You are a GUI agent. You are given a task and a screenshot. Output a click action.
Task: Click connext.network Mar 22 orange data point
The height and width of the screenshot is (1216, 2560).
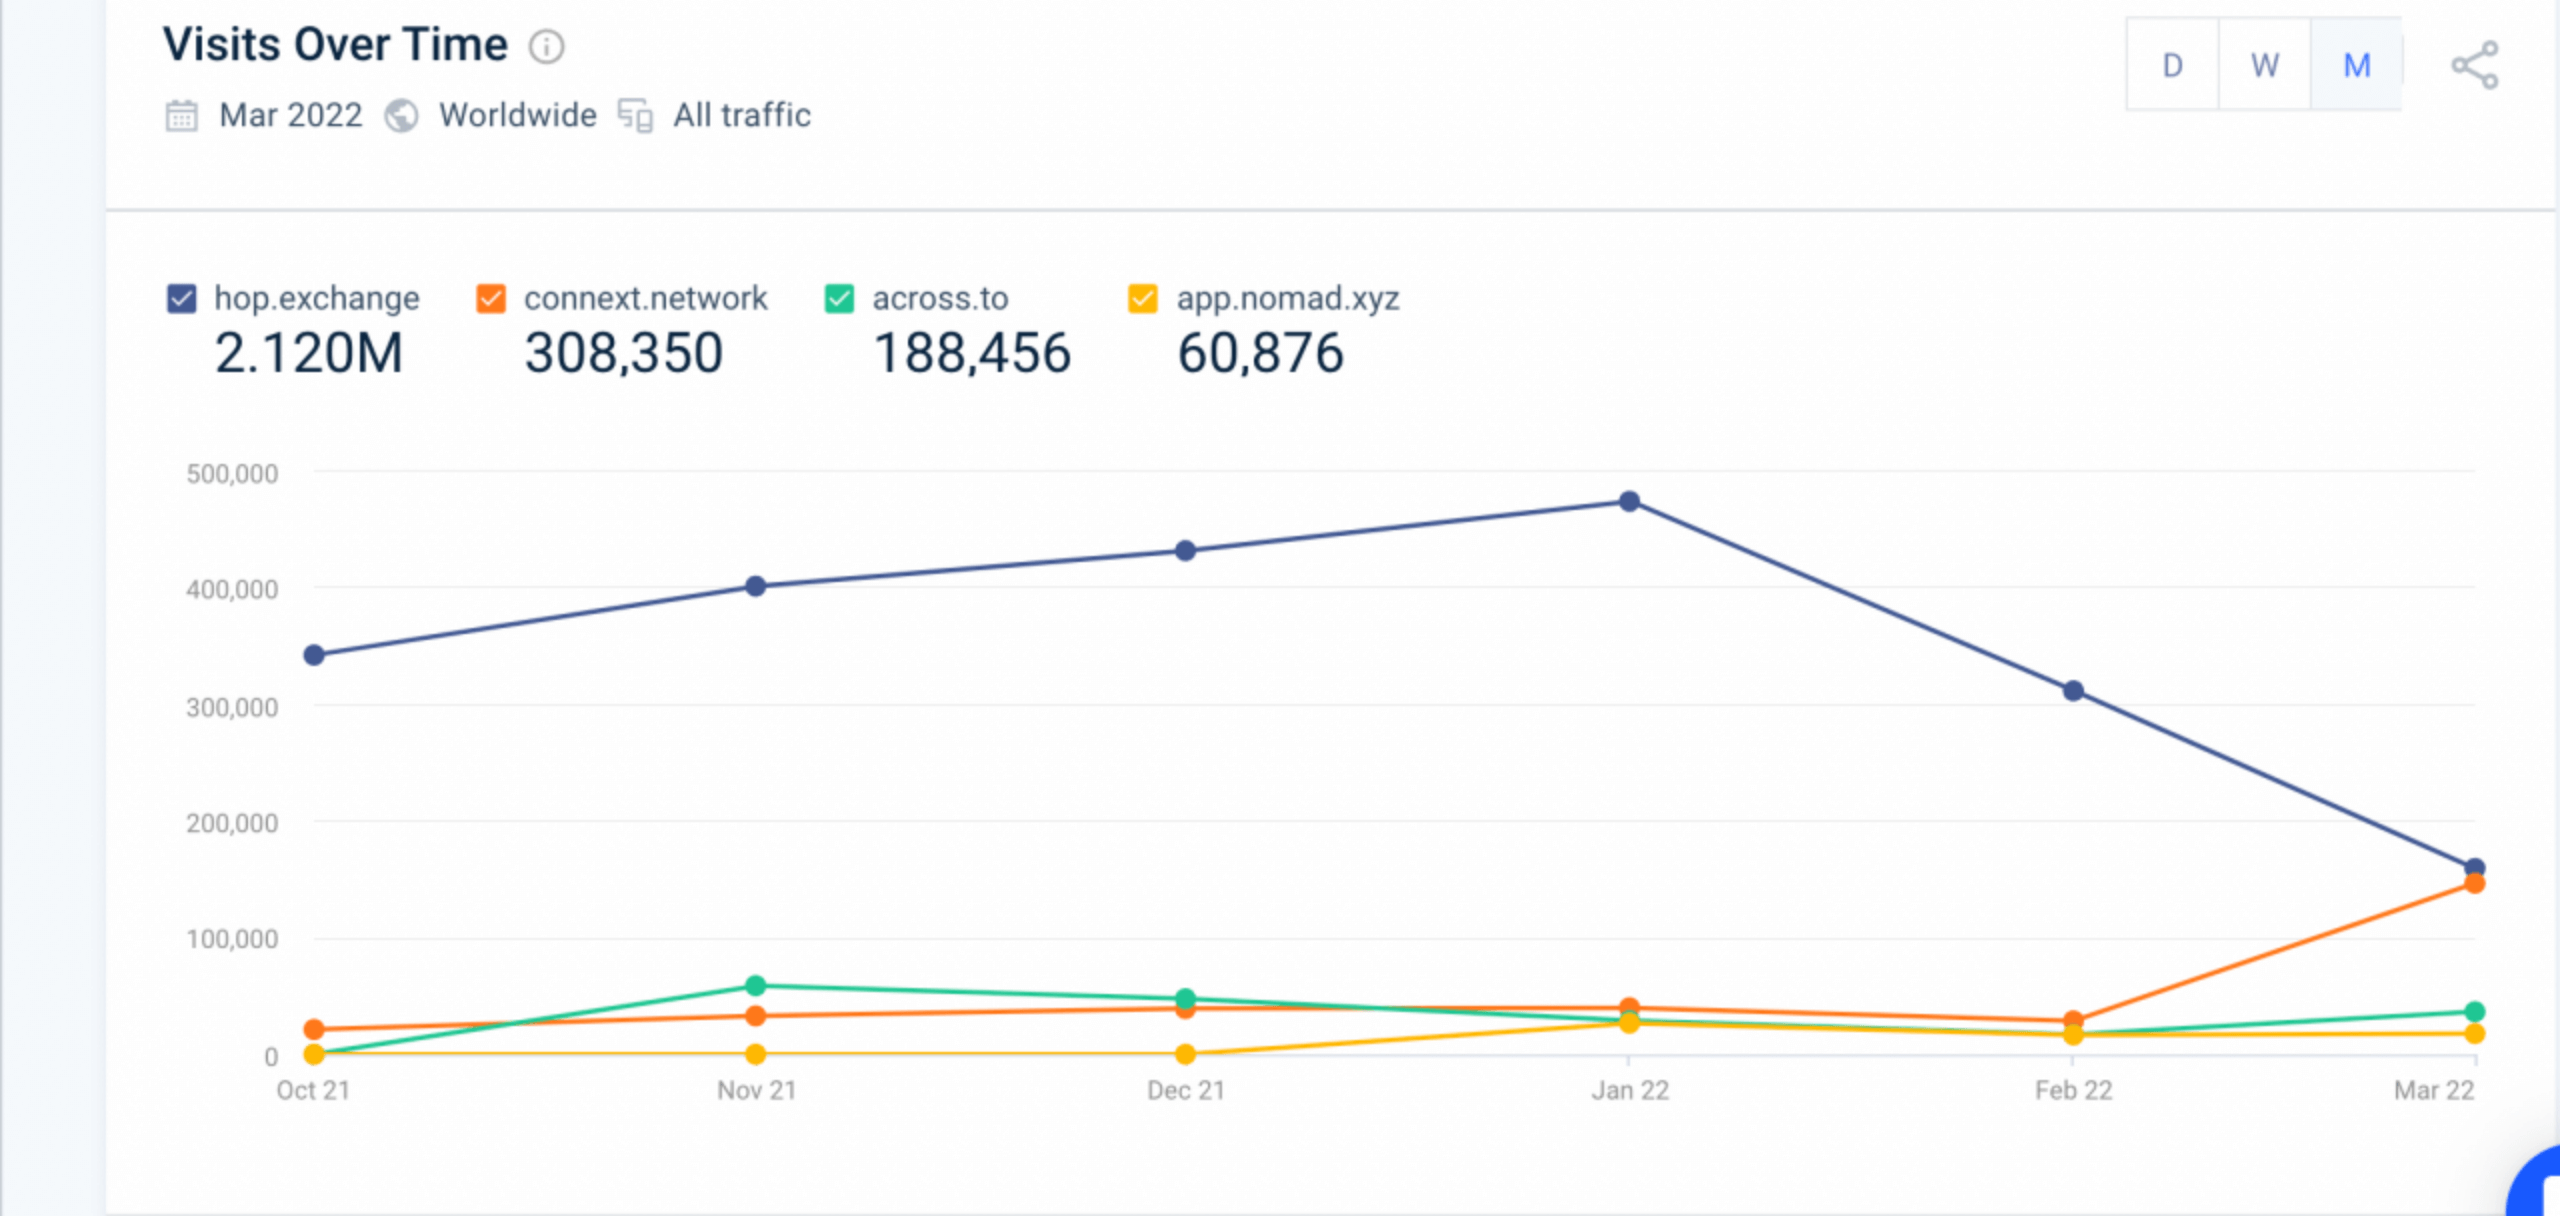tap(2475, 883)
